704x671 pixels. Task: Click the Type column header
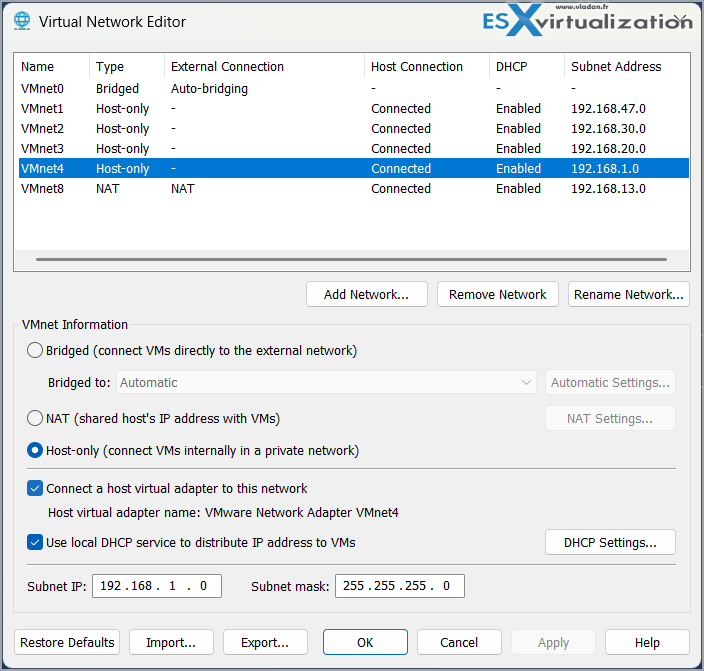pyautogui.click(x=110, y=67)
